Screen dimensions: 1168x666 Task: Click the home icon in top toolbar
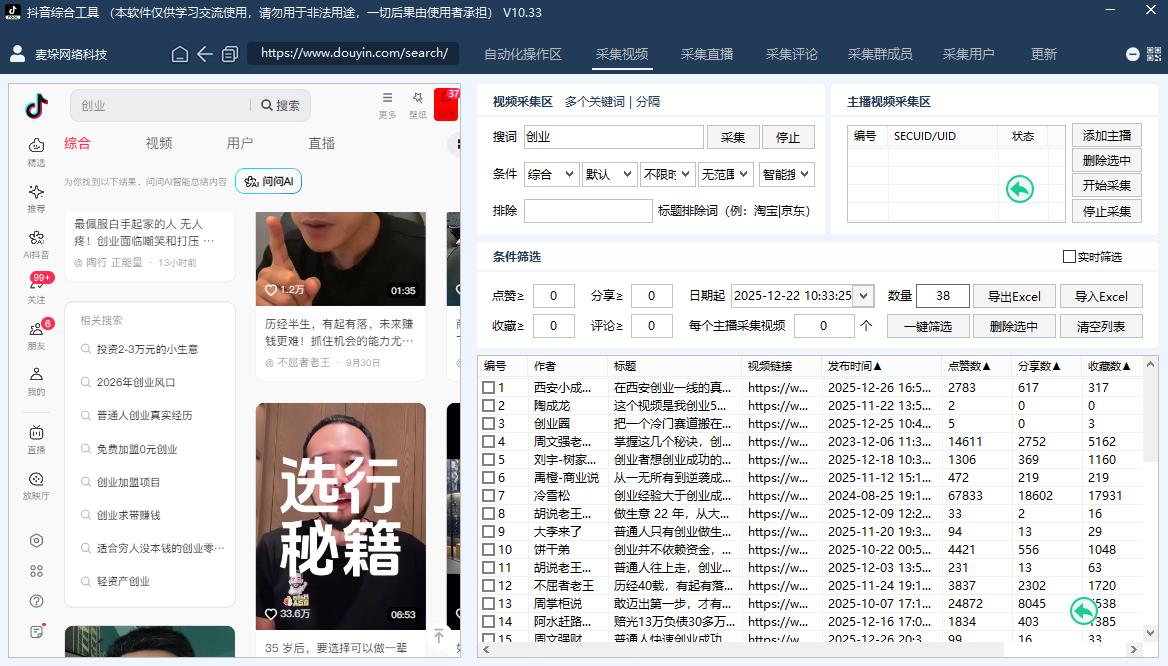(180, 54)
